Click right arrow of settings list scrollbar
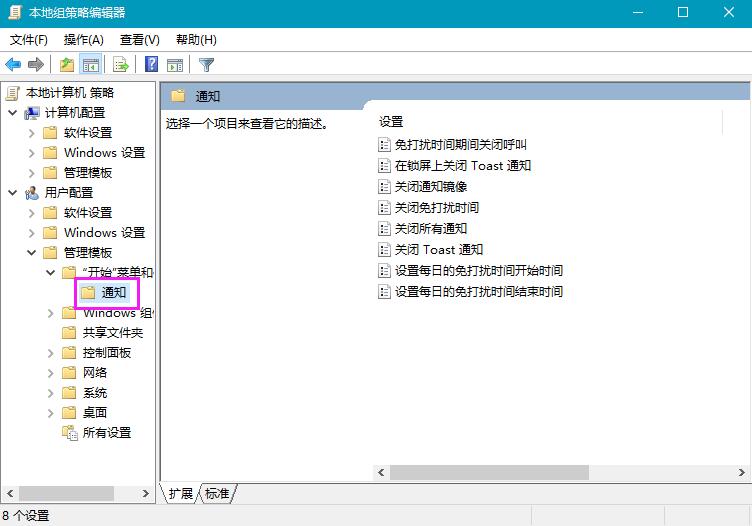The width and height of the screenshot is (752, 526). pos(741,472)
